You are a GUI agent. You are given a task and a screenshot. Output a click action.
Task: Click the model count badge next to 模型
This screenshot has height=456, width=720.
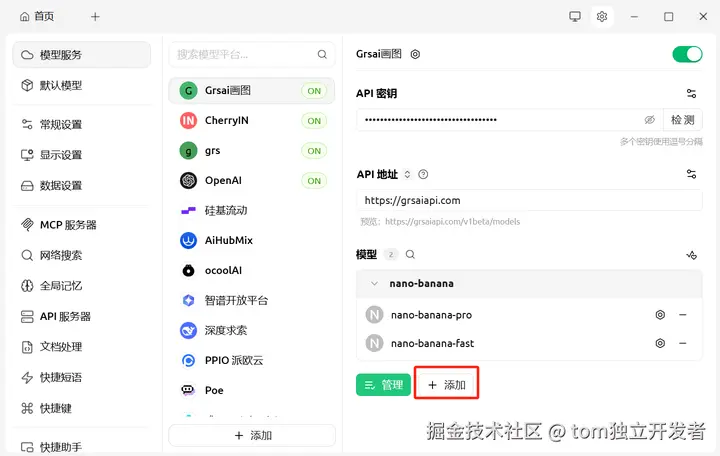click(x=391, y=255)
